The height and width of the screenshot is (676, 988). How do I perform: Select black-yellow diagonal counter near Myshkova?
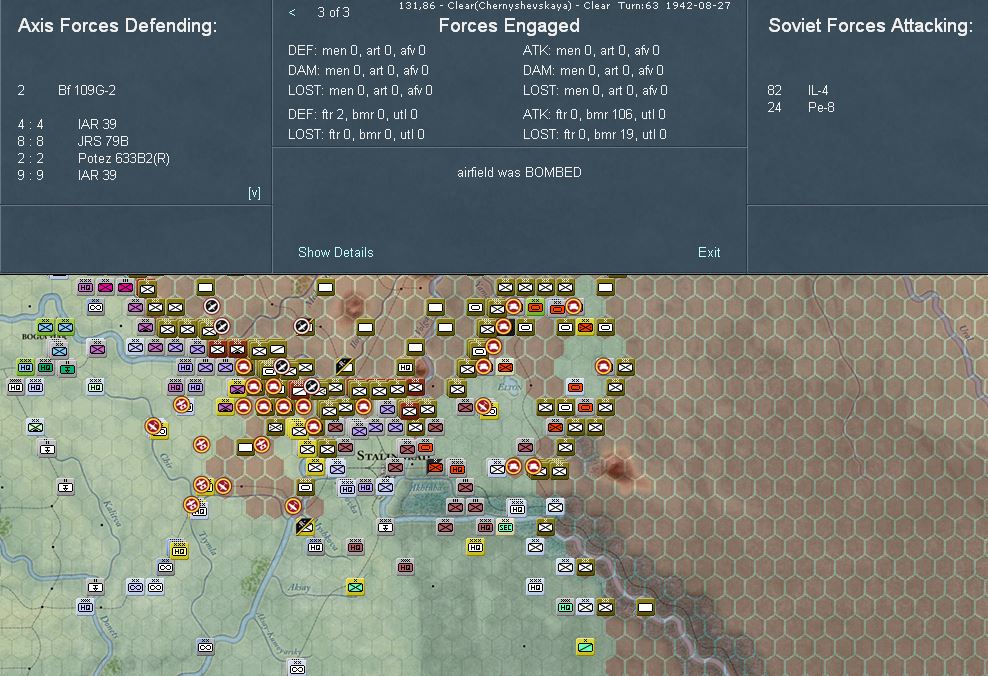305,525
